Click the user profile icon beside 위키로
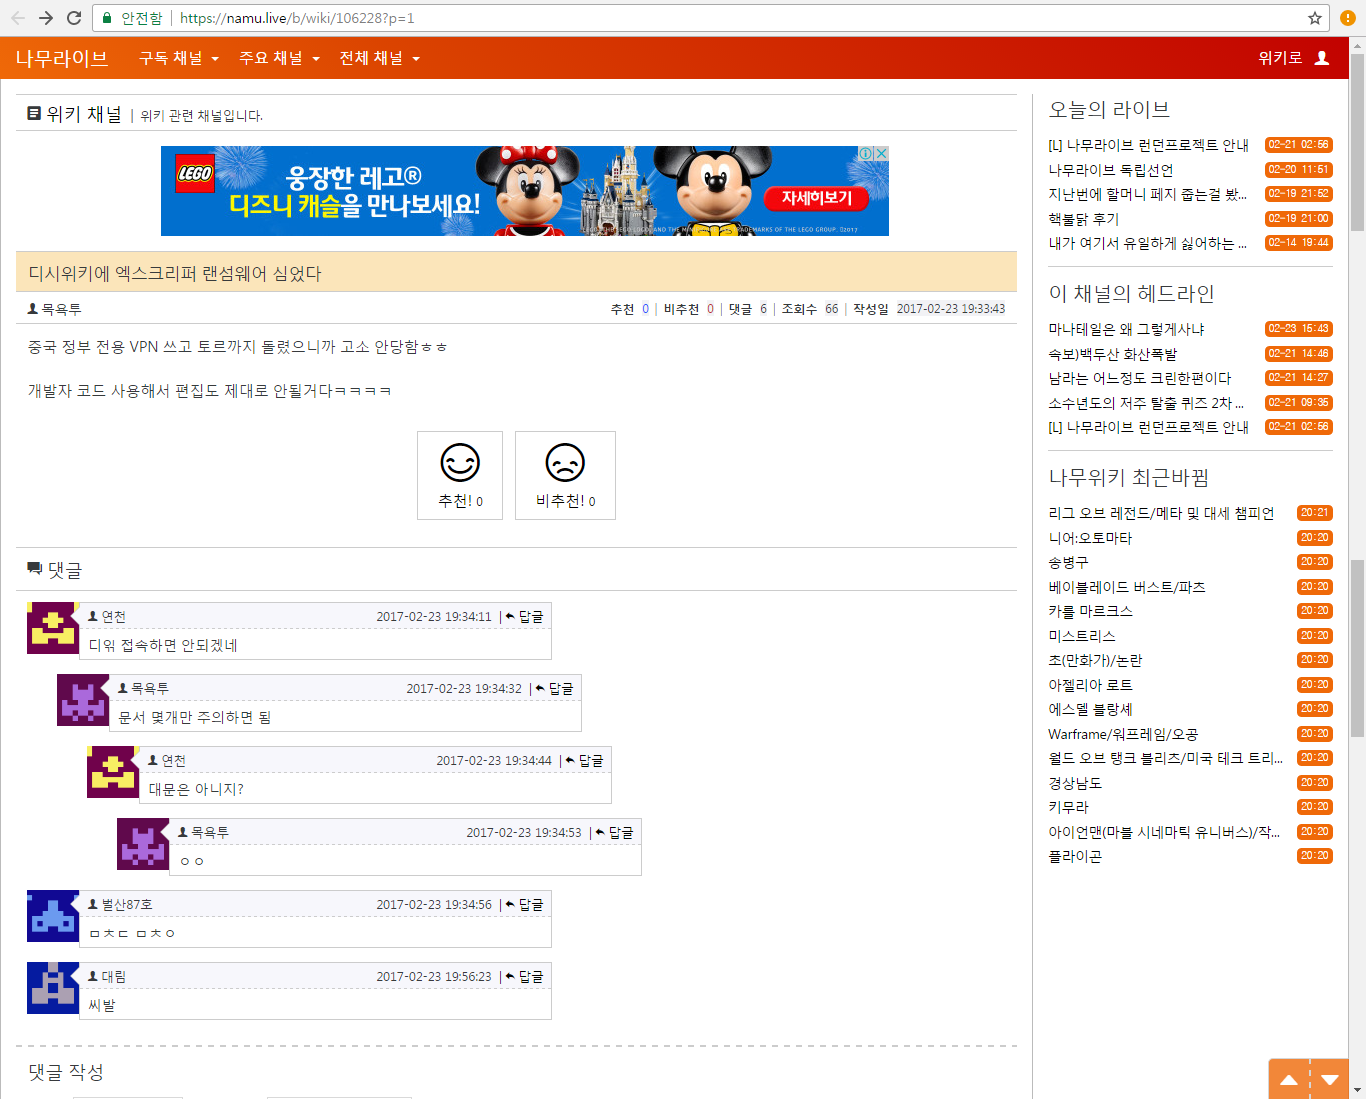The height and width of the screenshot is (1099, 1366). [1321, 58]
